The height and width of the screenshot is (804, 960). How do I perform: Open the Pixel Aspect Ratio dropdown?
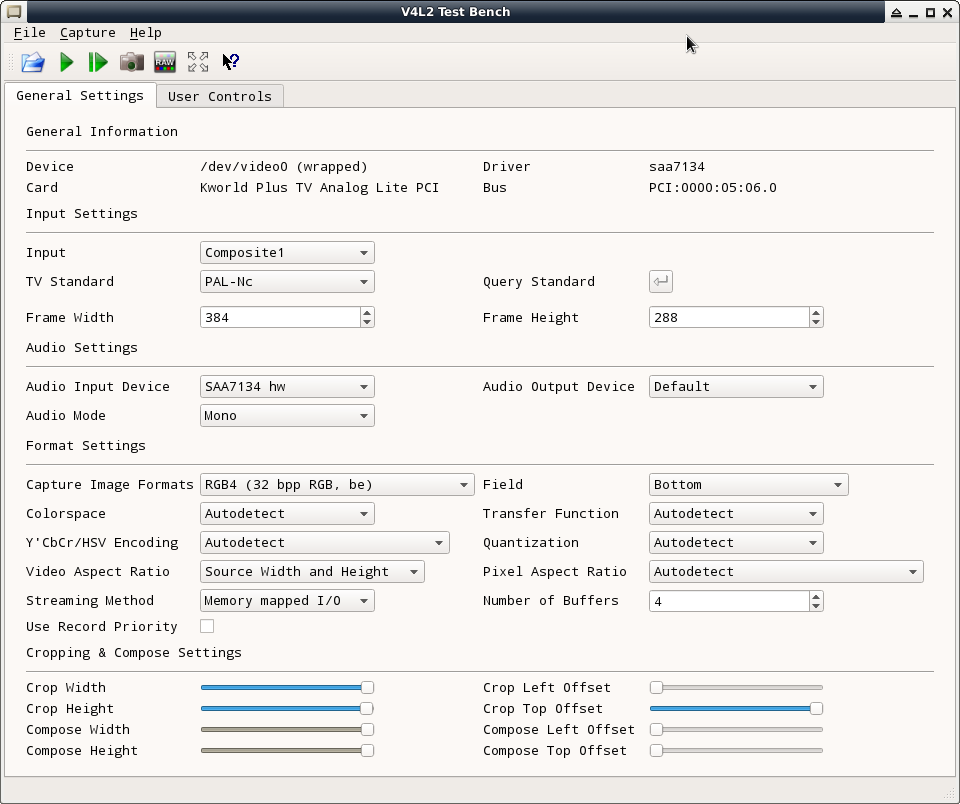pos(785,572)
